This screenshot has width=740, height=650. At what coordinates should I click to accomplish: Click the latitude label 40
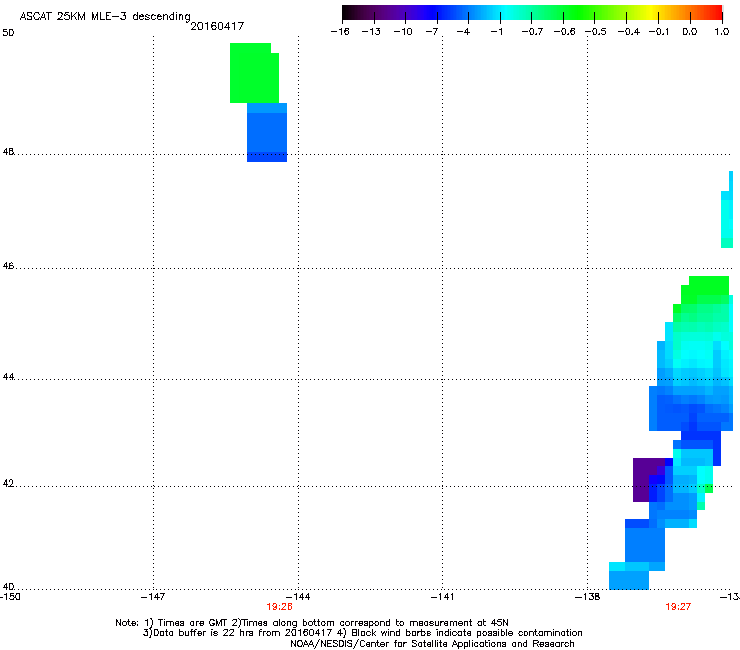pyautogui.click(x=8, y=586)
